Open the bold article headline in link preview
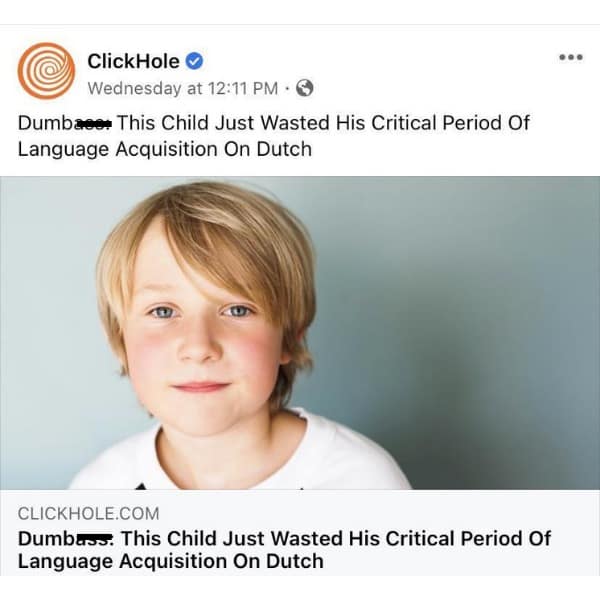Image resolution: width=600 pixels, height=600 pixels. 284,549
